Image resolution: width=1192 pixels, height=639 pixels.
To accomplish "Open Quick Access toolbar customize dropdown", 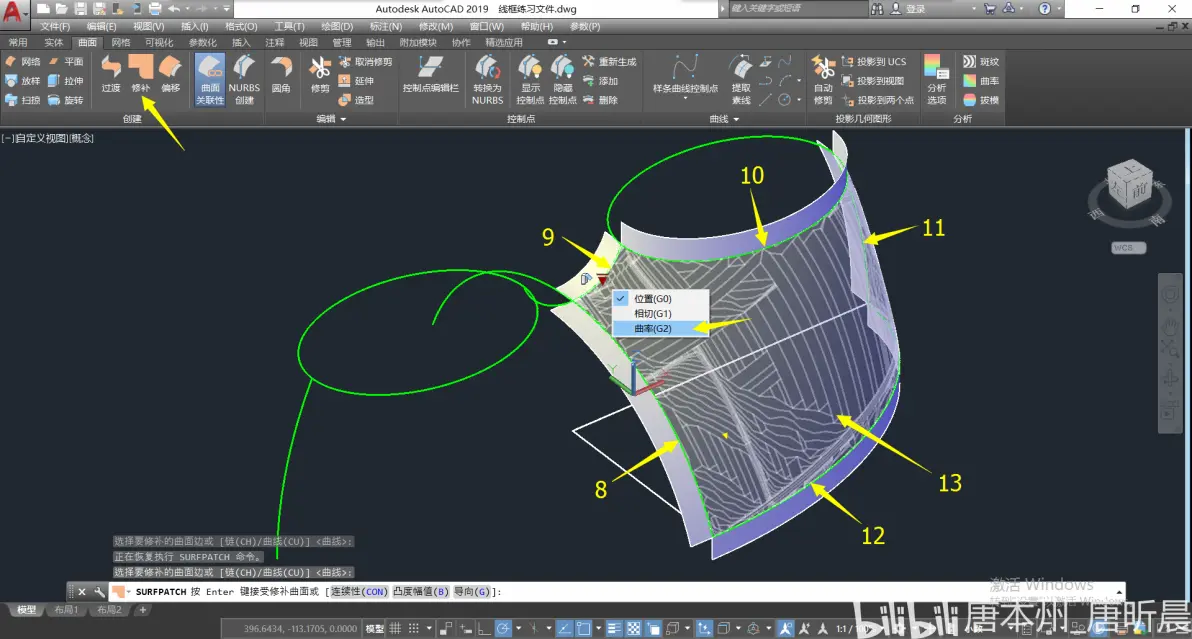I will click(x=227, y=9).
